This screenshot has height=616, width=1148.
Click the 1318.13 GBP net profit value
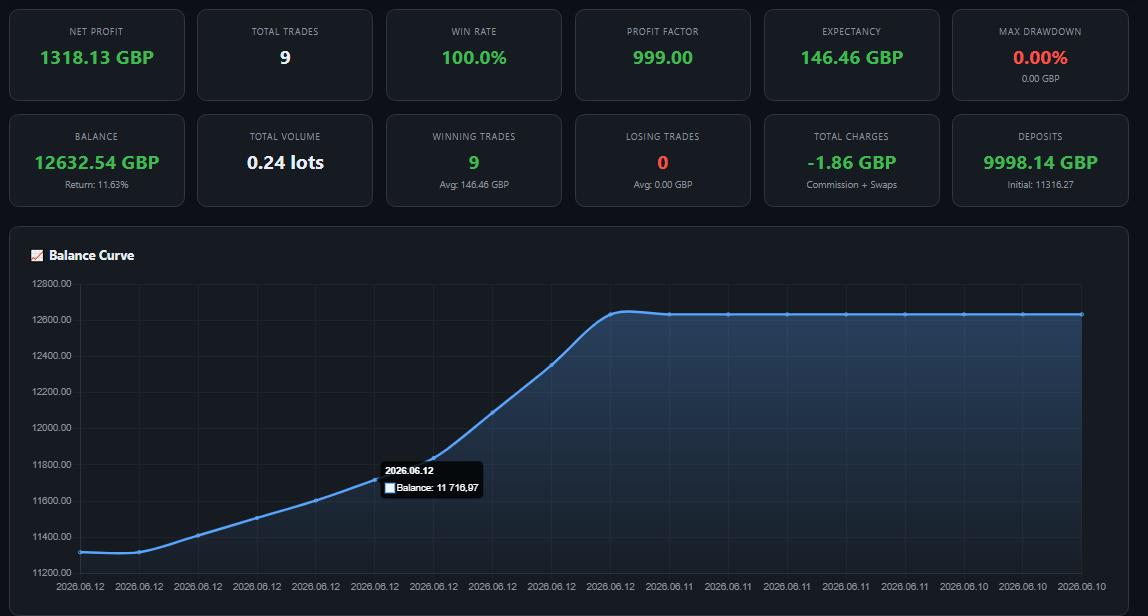click(x=97, y=57)
